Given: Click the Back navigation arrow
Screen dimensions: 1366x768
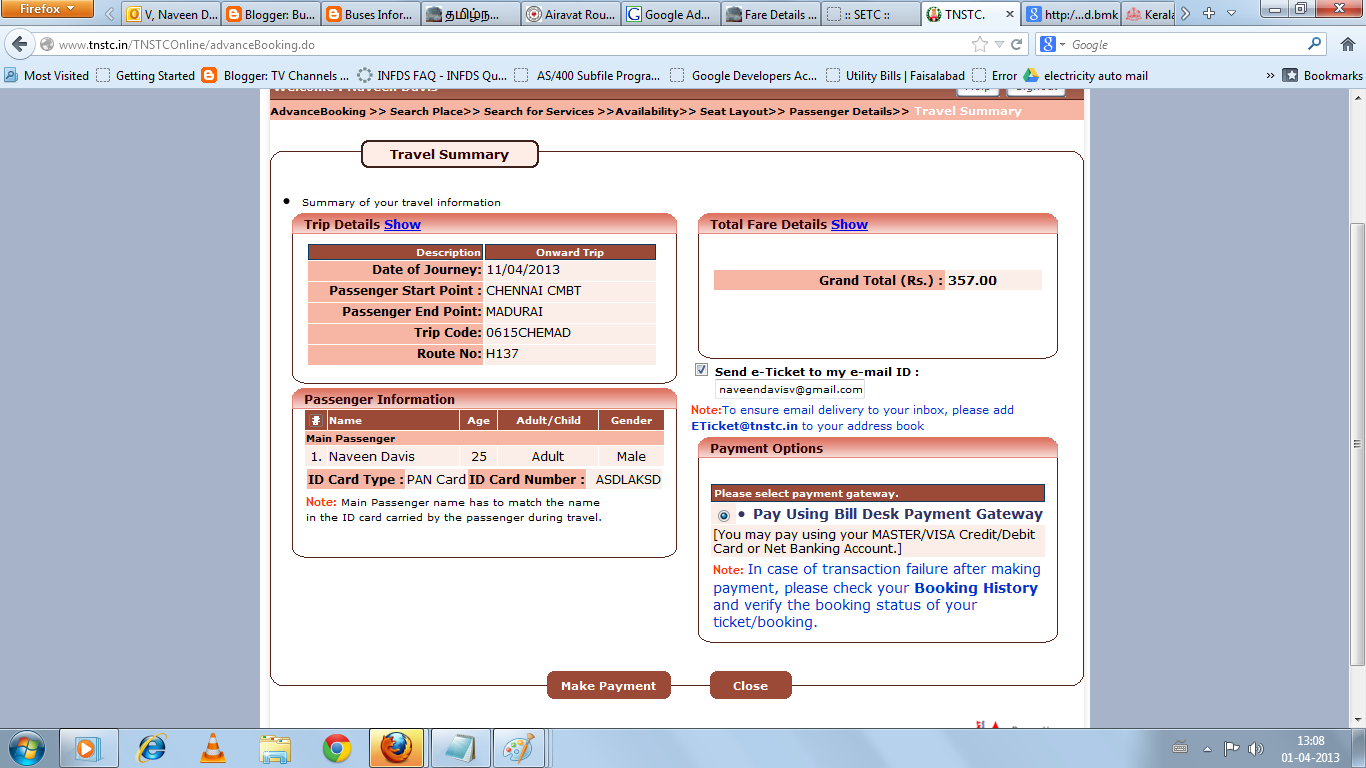Looking at the screenshot, I should [x=21, y=44].
